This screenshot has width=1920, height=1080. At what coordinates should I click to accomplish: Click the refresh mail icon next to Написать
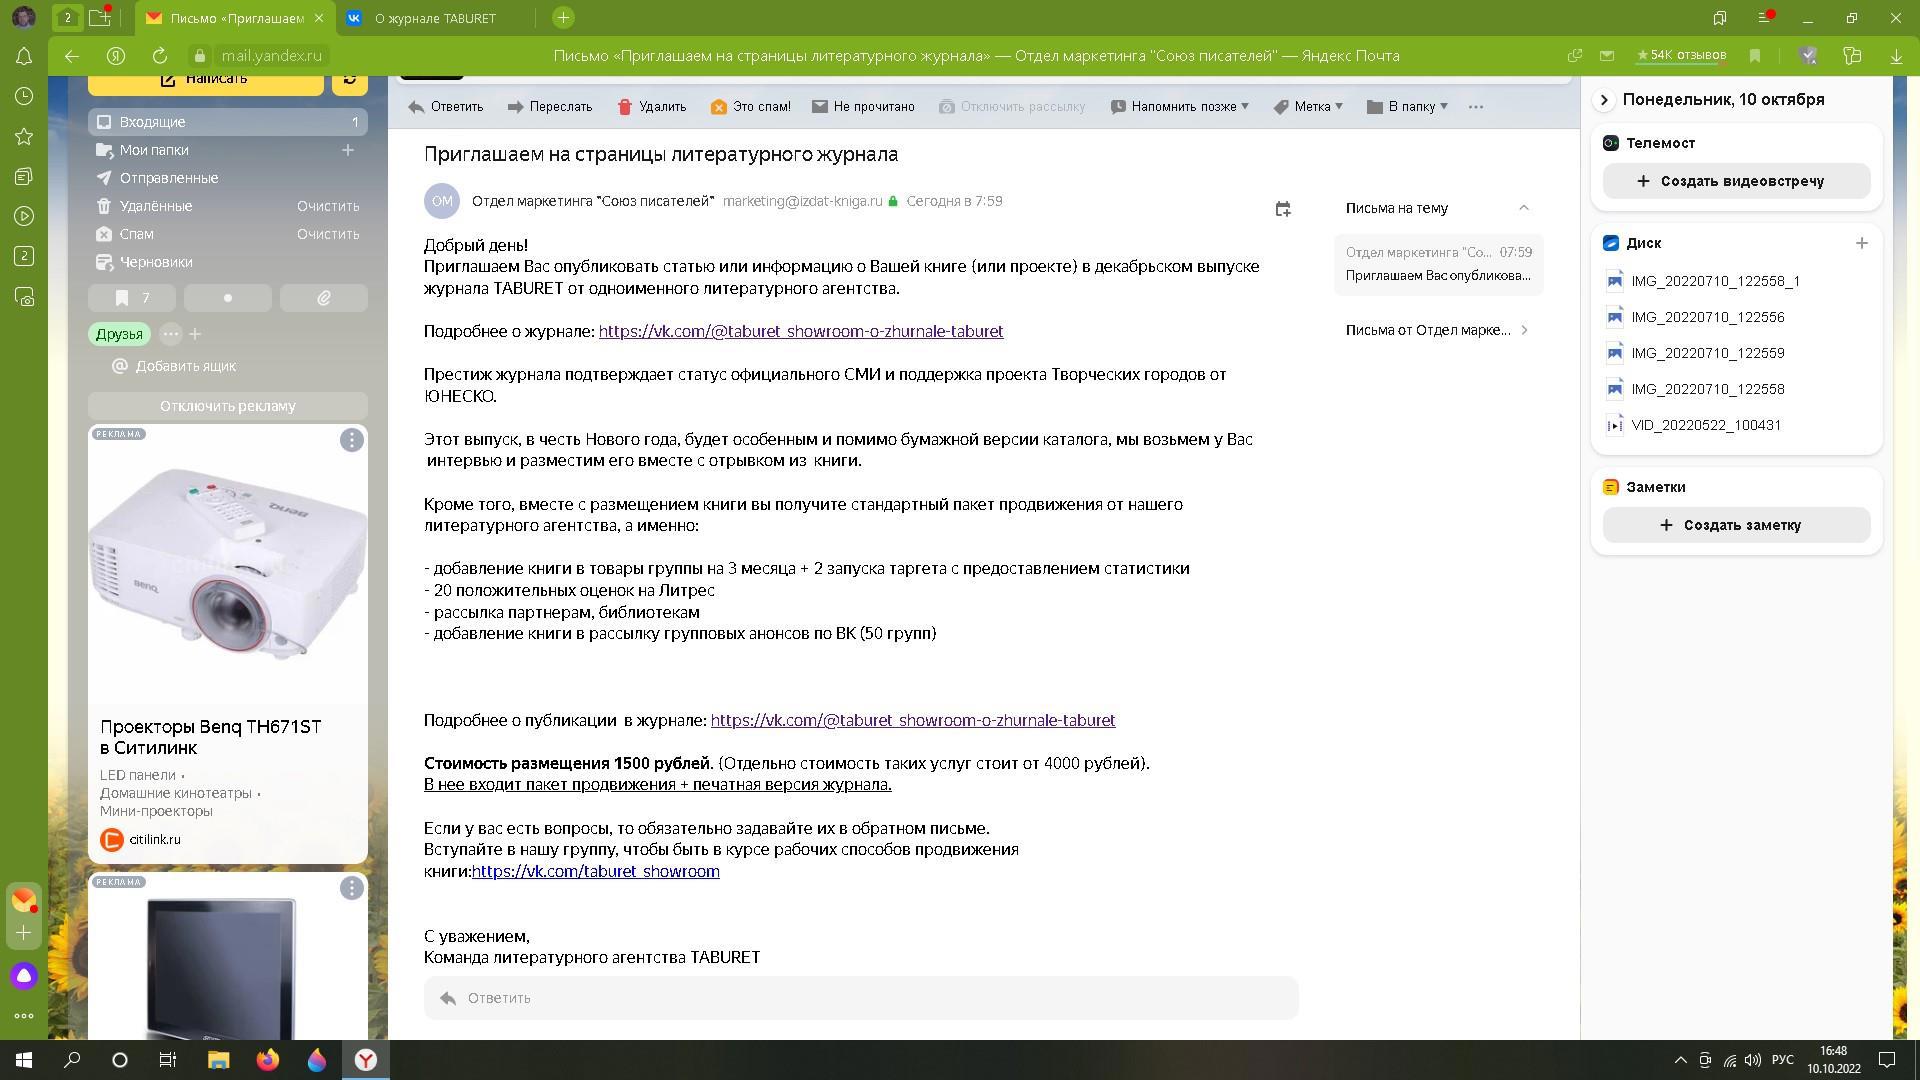[x=350, y=79]
